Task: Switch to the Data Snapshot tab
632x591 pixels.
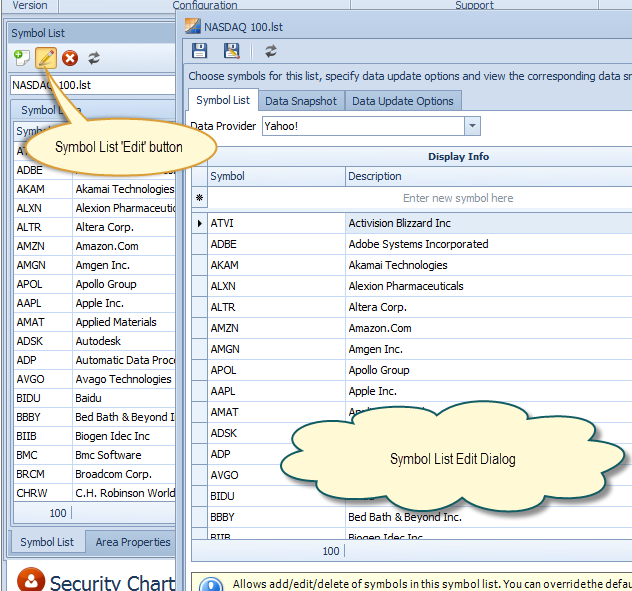Action: point(301,101)
